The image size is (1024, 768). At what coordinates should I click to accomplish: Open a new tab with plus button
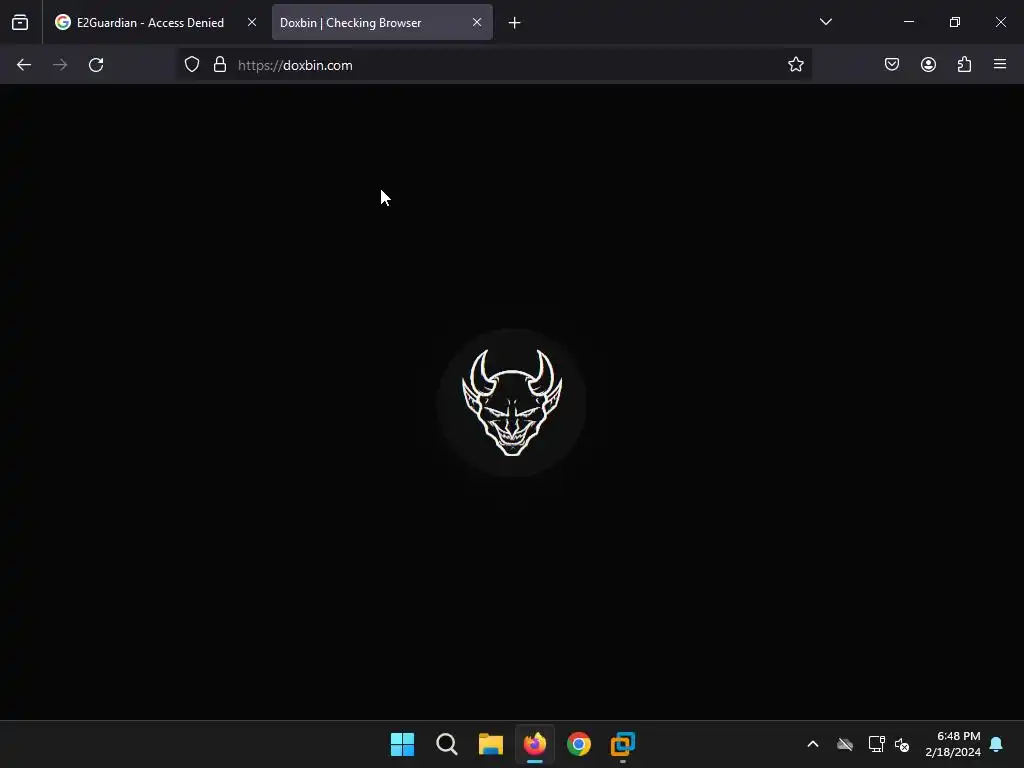(x=515, y=23)
